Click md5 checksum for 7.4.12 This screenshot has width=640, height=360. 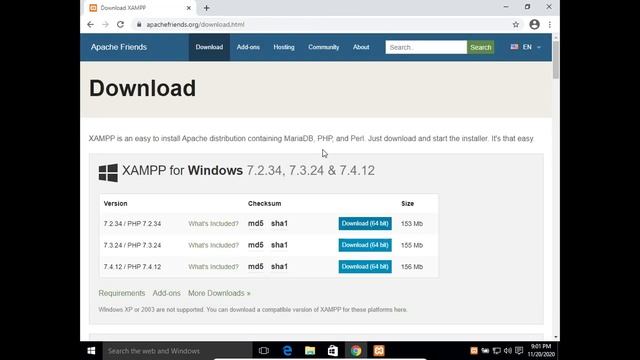[256, 267]
